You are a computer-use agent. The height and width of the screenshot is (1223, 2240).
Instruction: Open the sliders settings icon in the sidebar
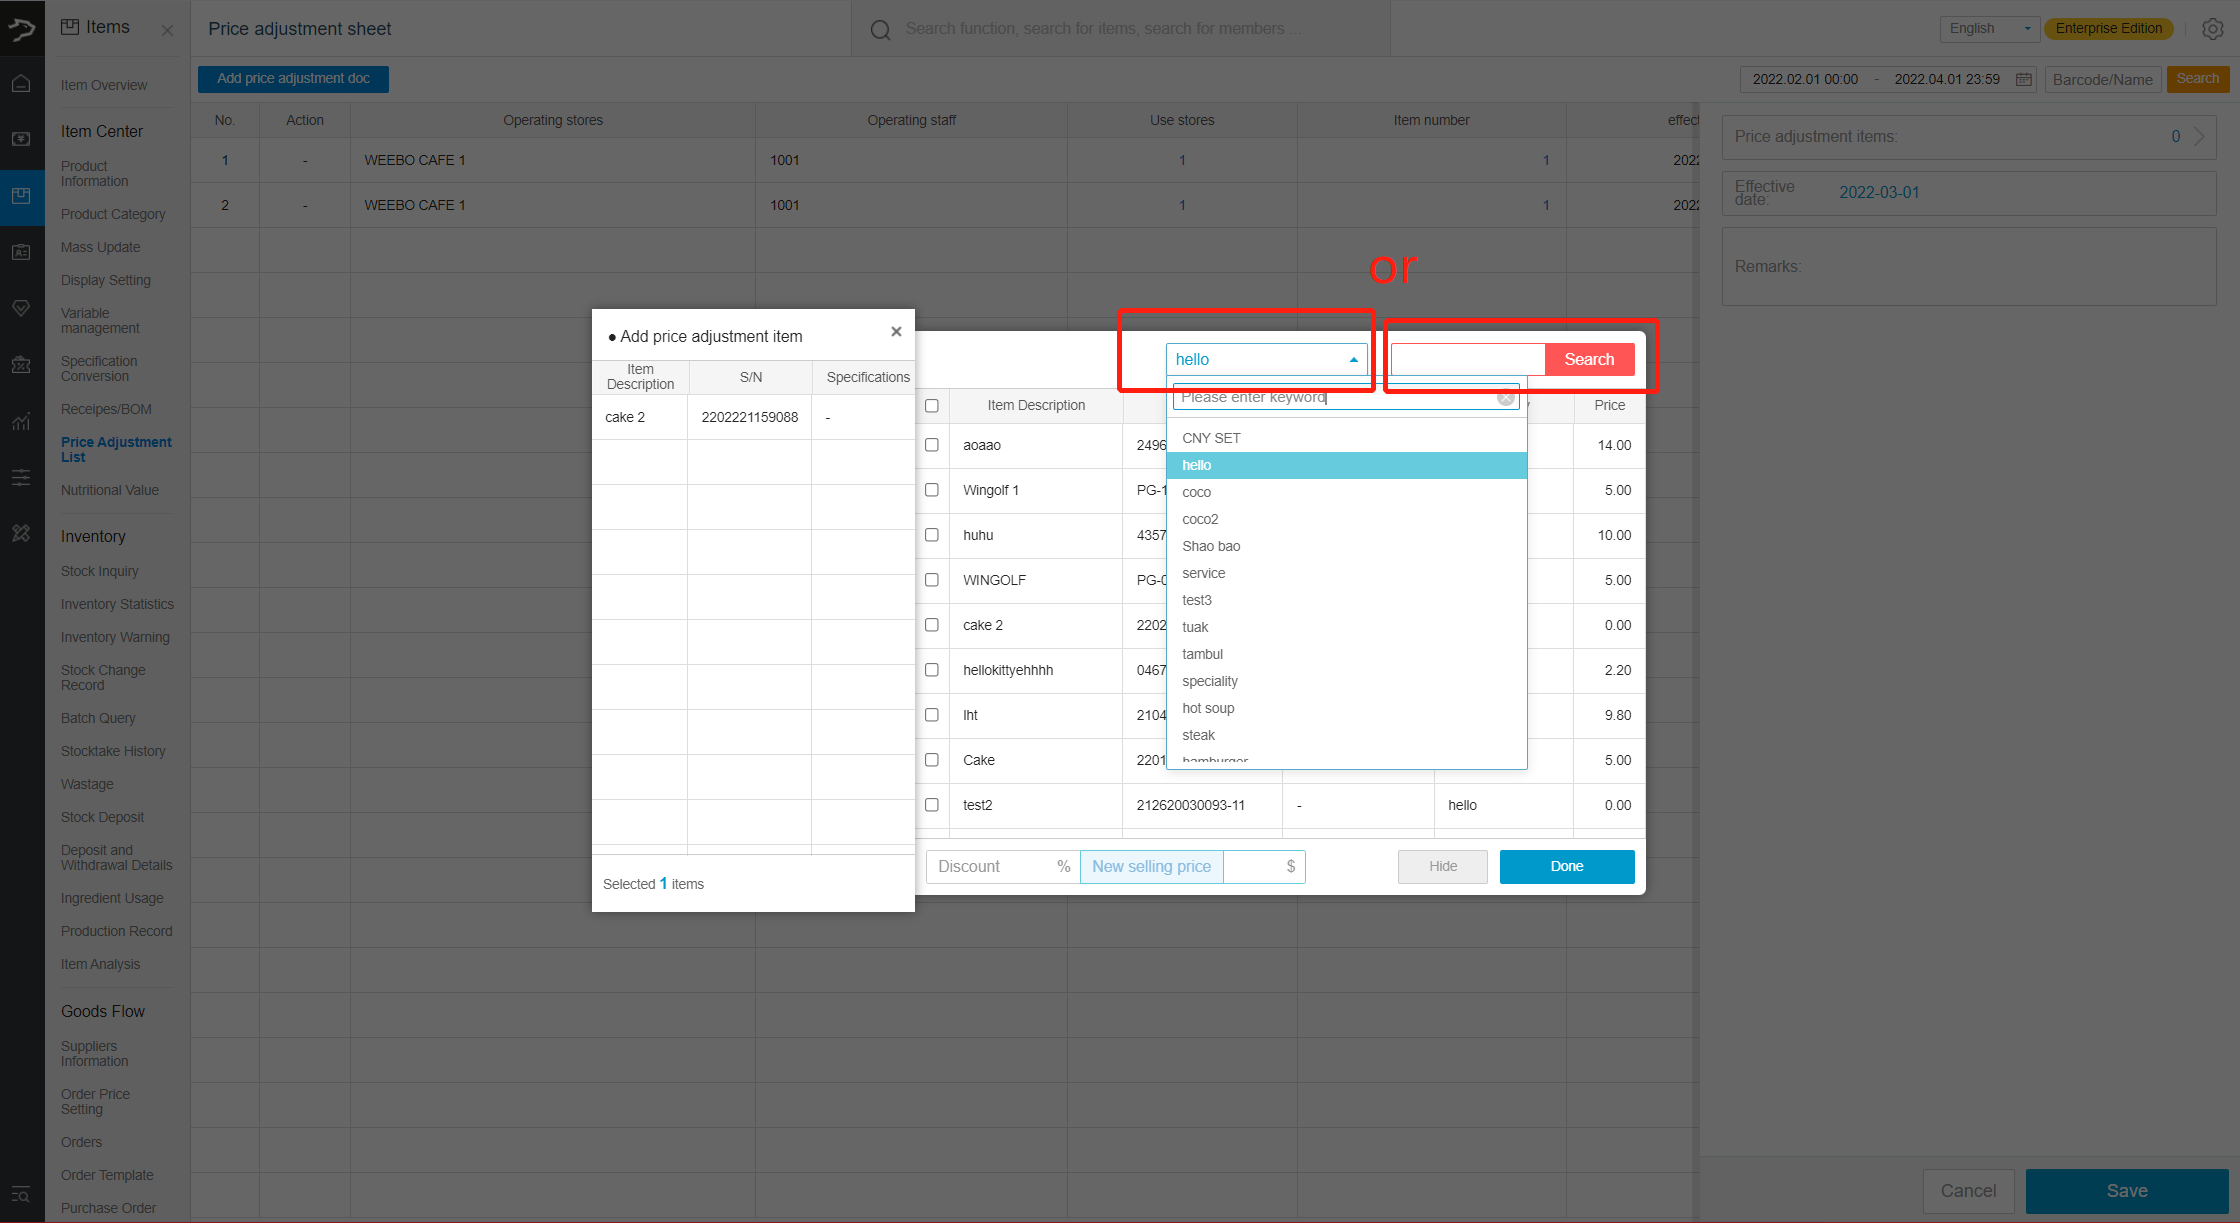(21, 477)
